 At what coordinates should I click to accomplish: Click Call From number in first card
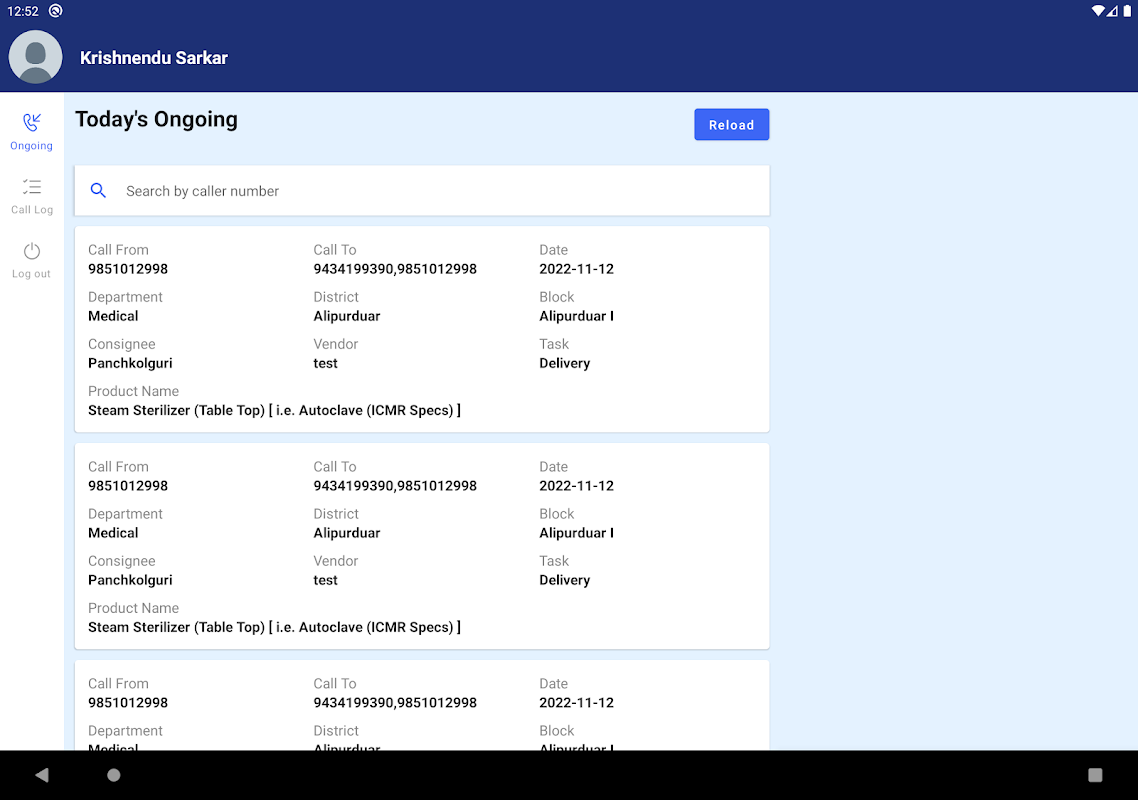pyautogui.click(x=128, y=269)
